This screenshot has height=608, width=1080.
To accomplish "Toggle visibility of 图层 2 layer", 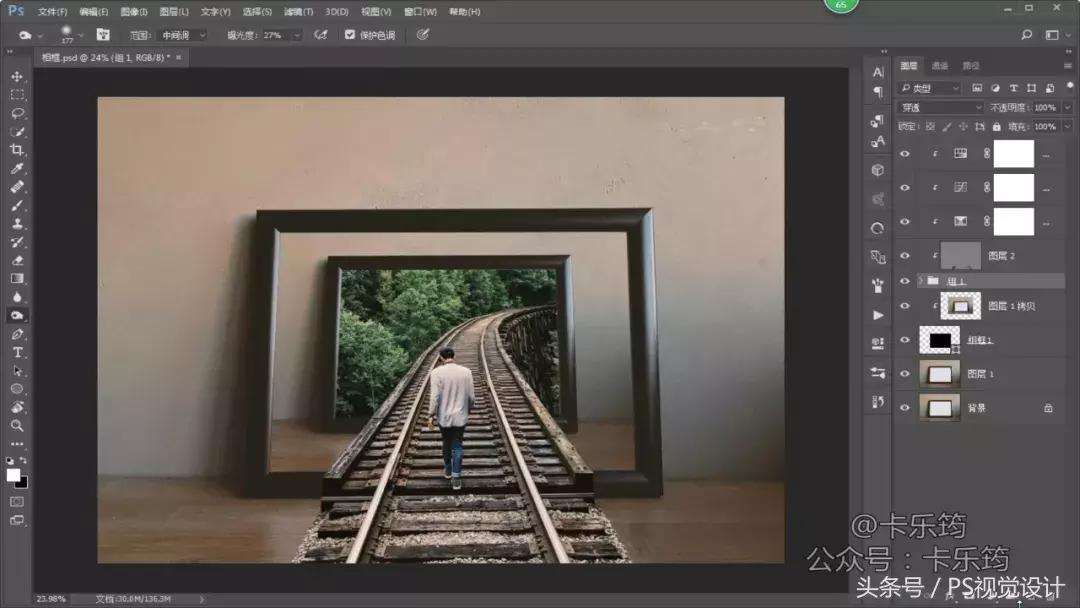I will pyautogui.click(x=905, y=256).
